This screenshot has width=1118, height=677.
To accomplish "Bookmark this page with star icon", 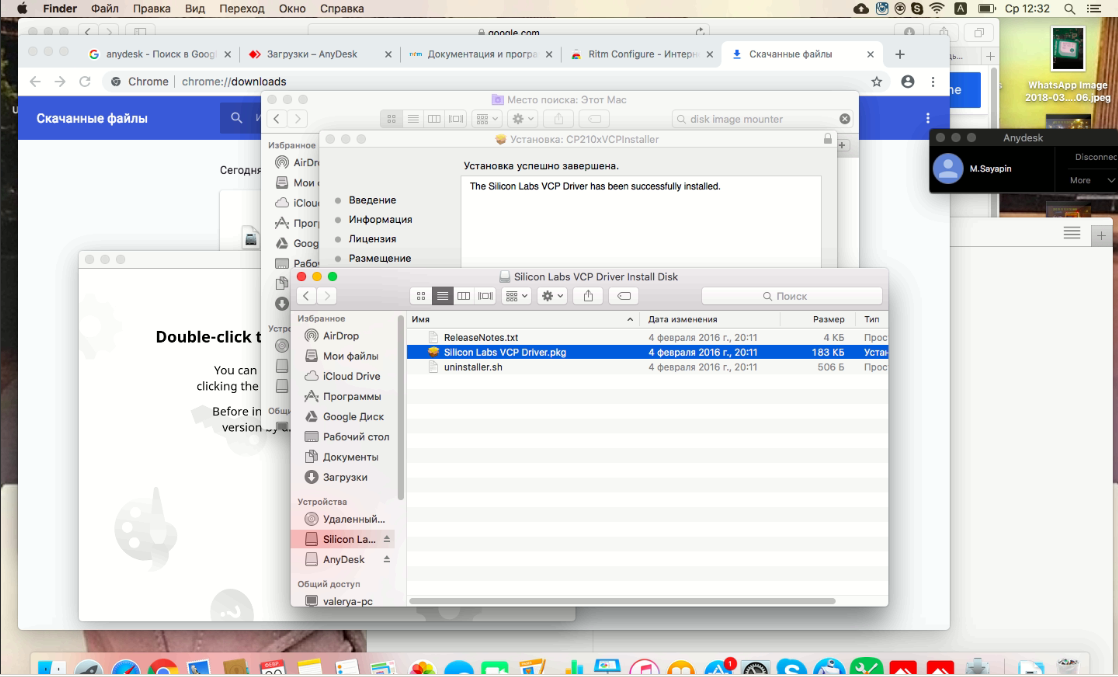I will tap(876, 81).
